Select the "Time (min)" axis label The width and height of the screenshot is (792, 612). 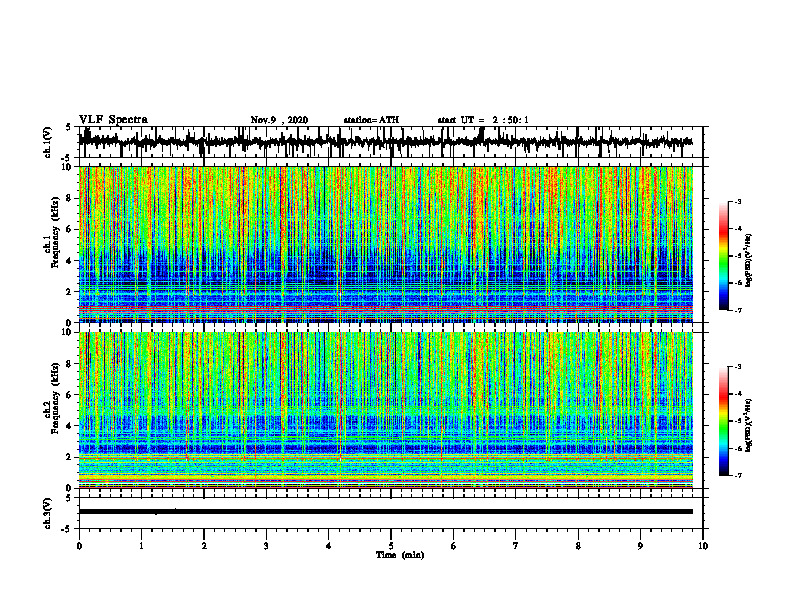click(400, 555)
